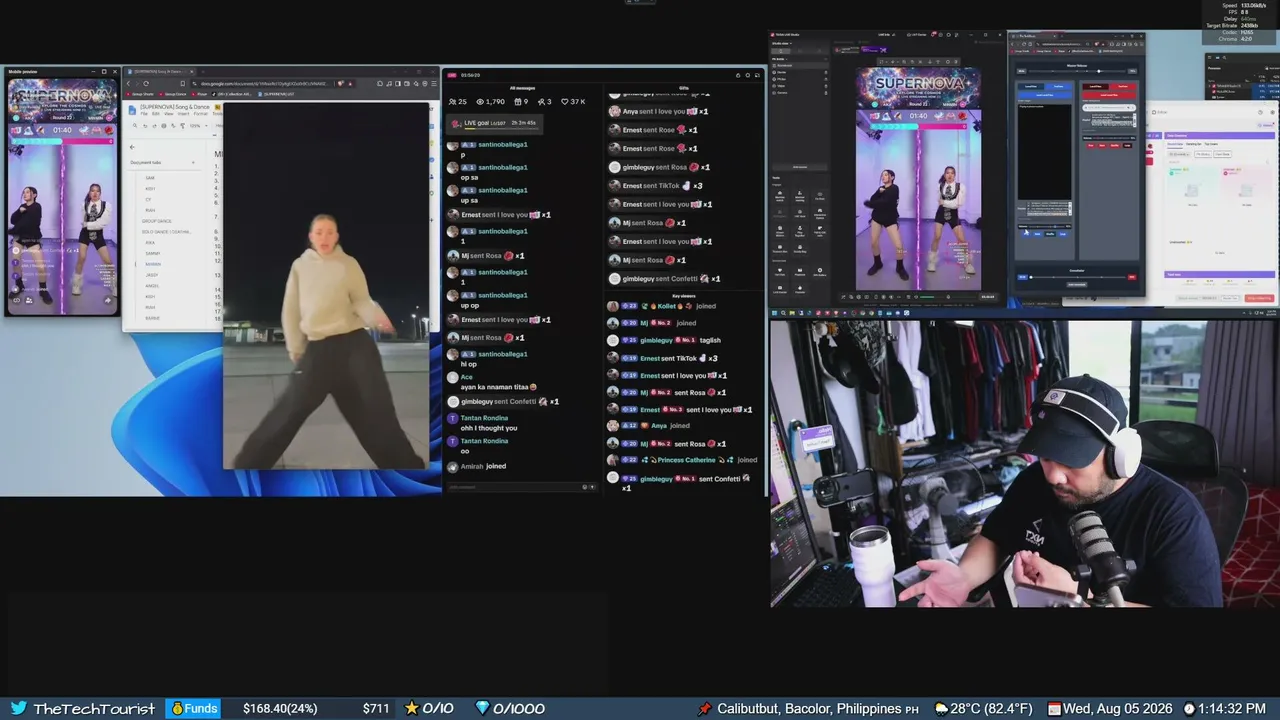Adjust the Crossfader slider in soundboard
This screenshot has width=1280, height=720.
coord(1077,276)
